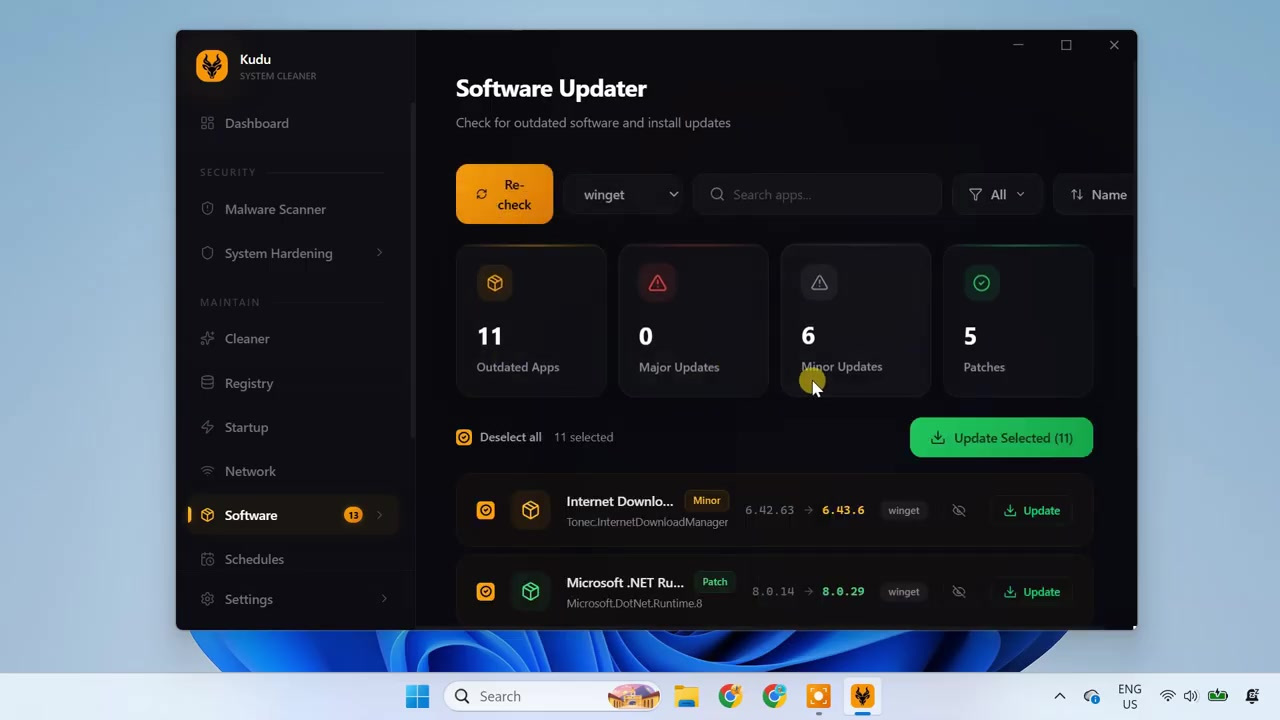1280x720 pixels.
Task: Go to the Cleaner section
Action: (247, 339)
